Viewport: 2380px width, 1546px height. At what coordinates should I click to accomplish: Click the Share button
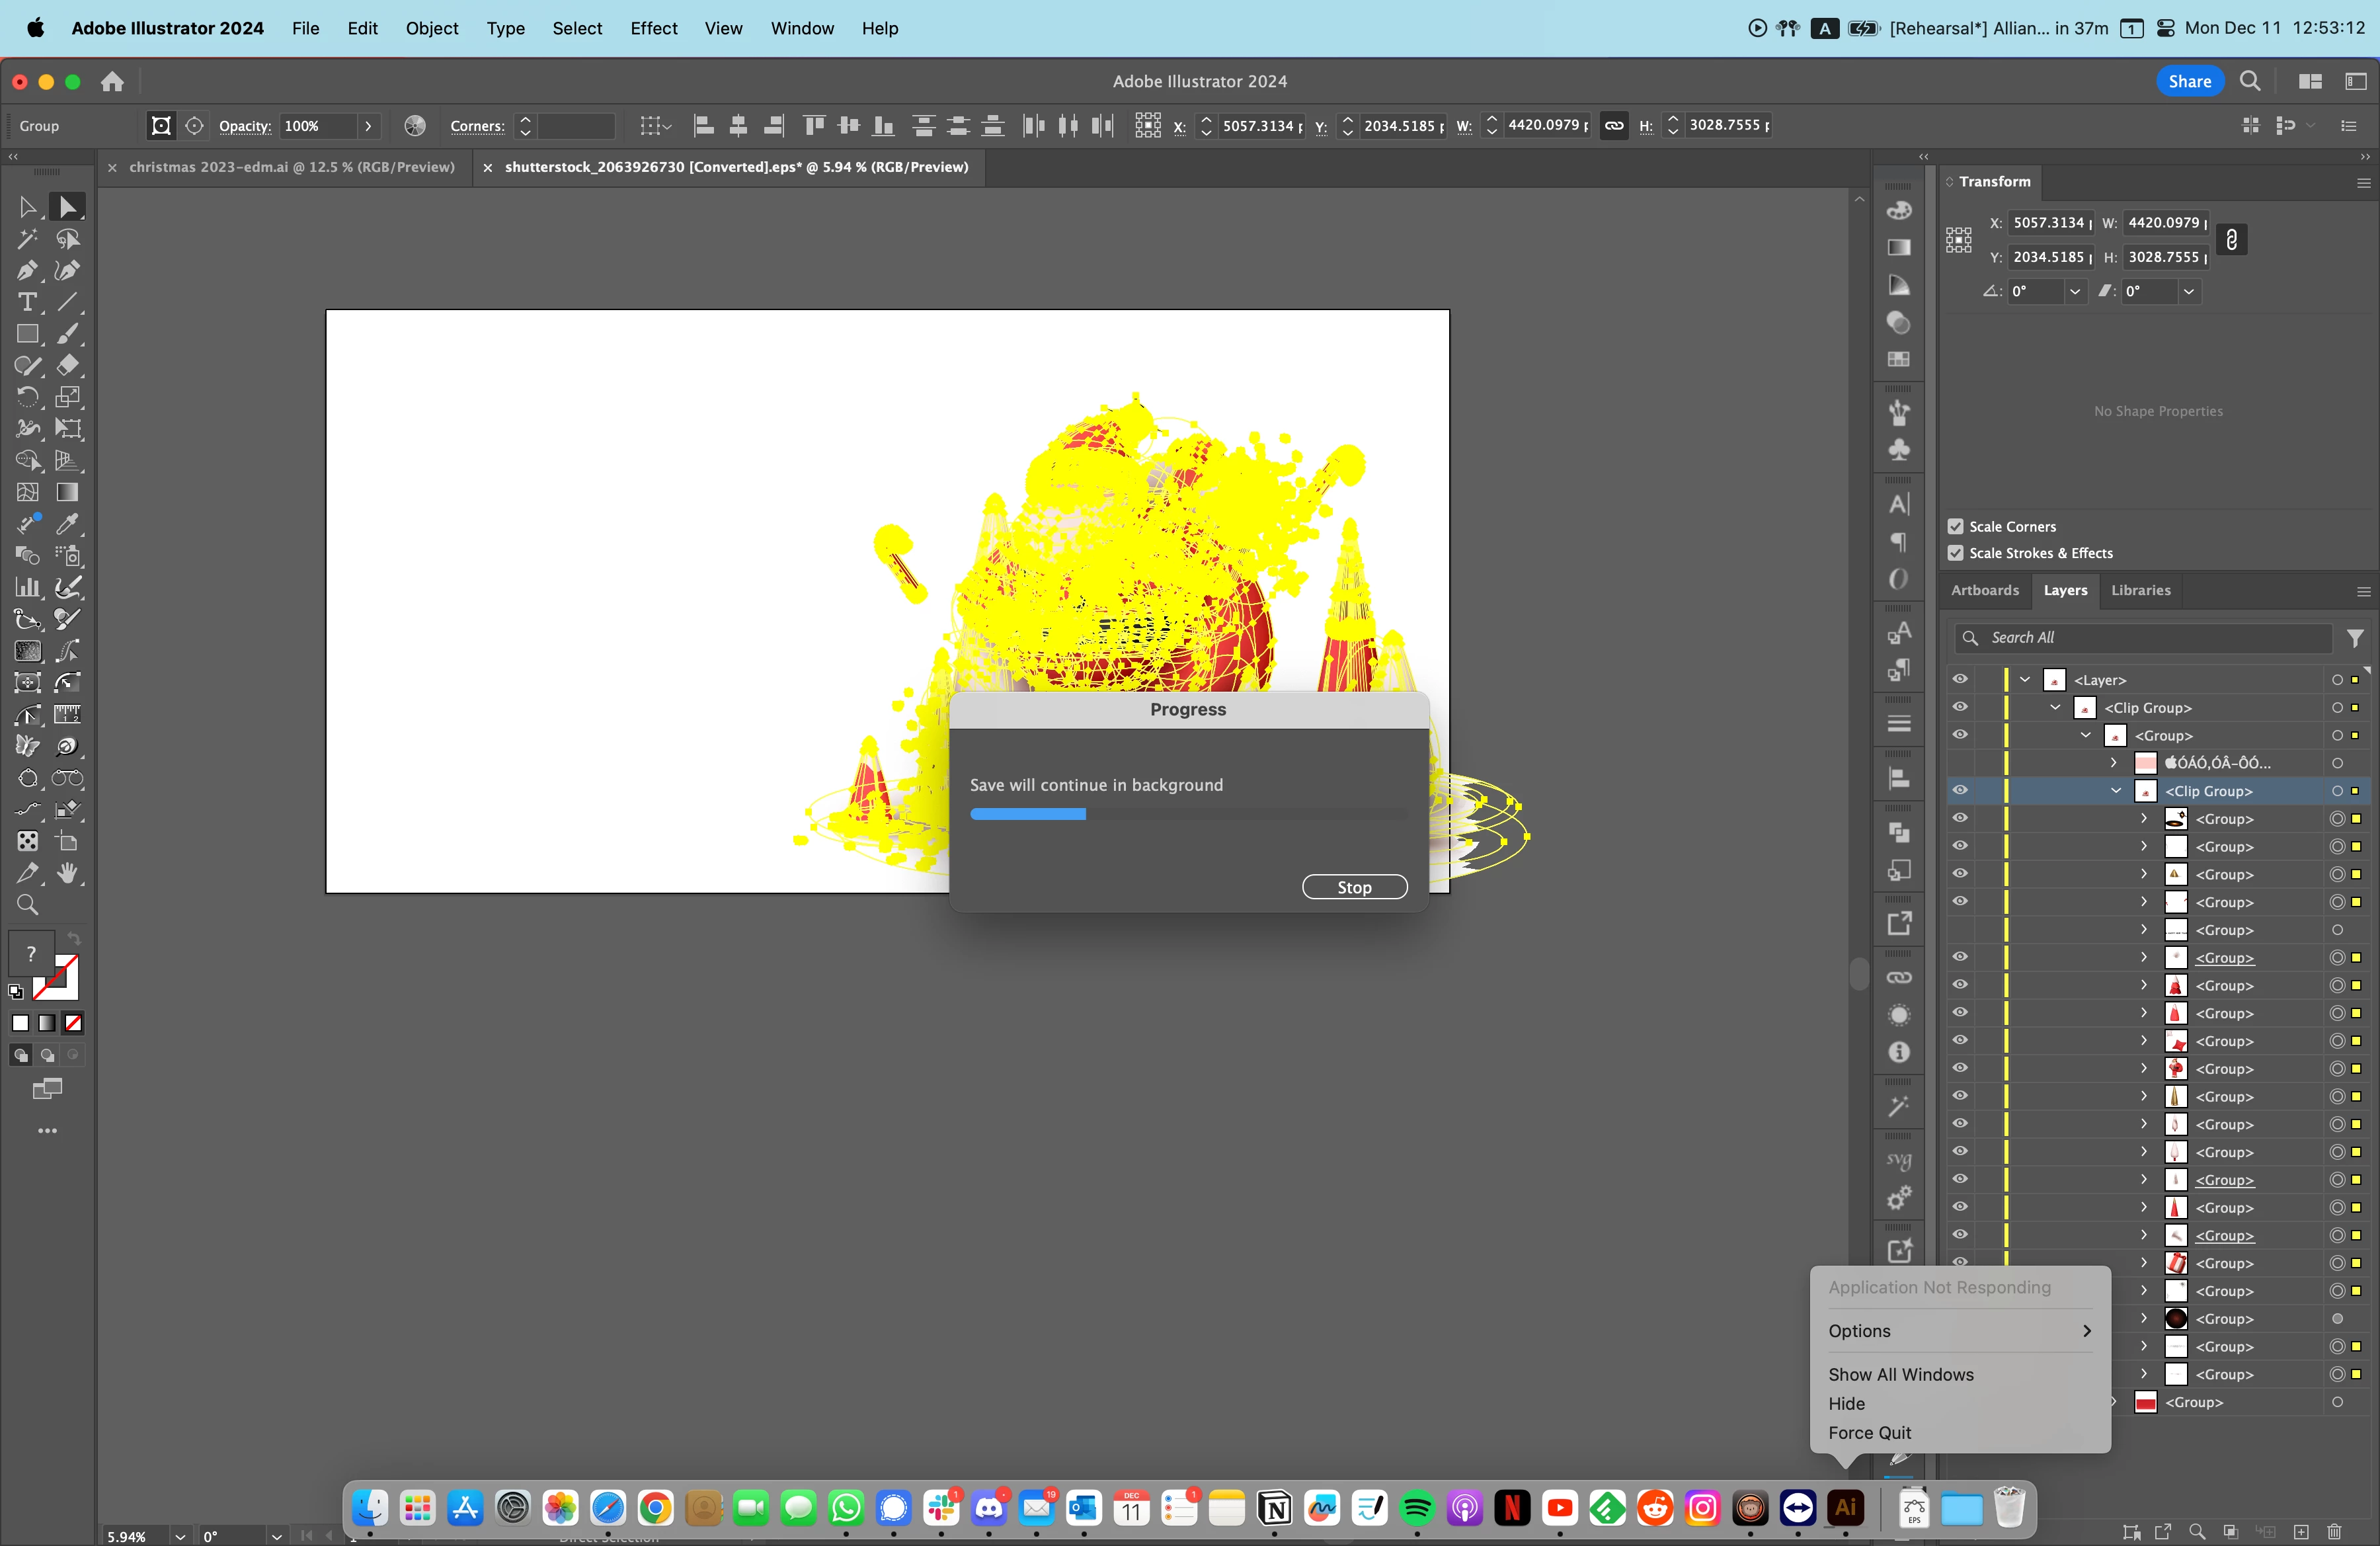click(2189, 81)
